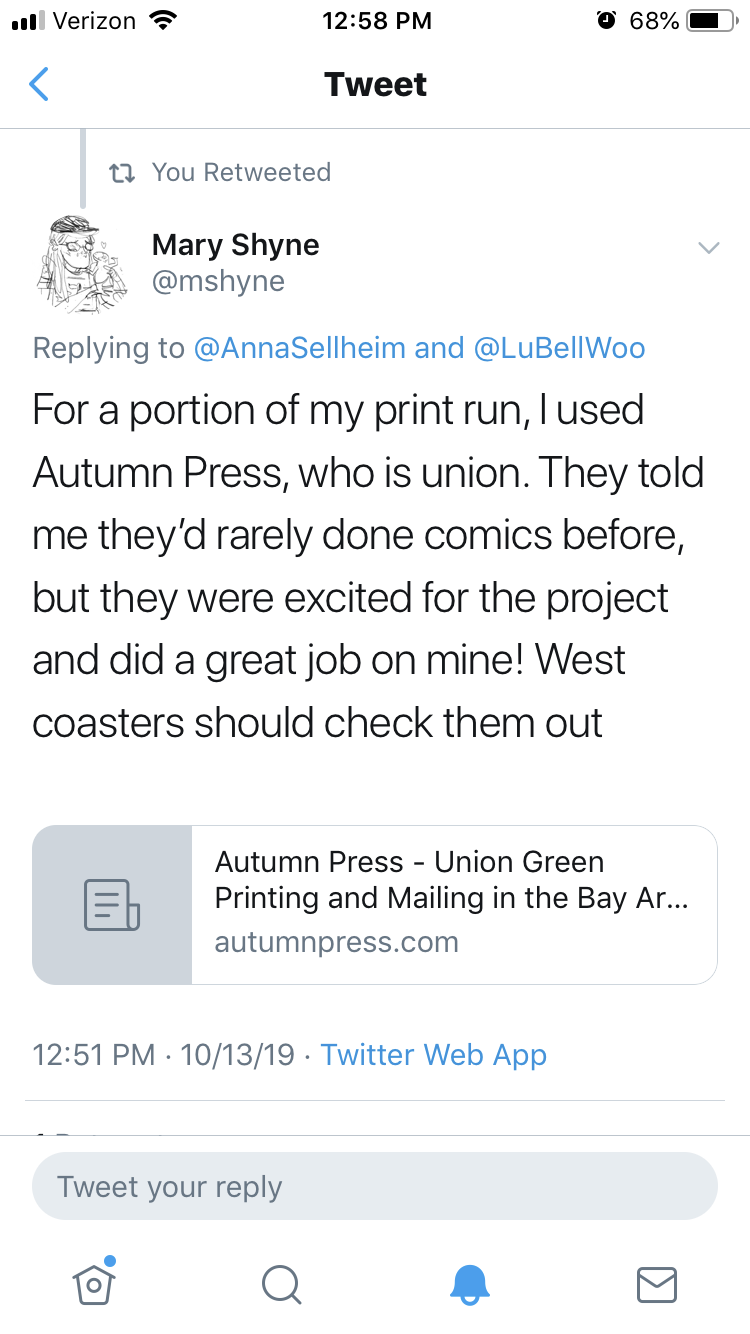750x1334 pixels.
Task: Open the Home tab icon
Action: (94, 1282)
